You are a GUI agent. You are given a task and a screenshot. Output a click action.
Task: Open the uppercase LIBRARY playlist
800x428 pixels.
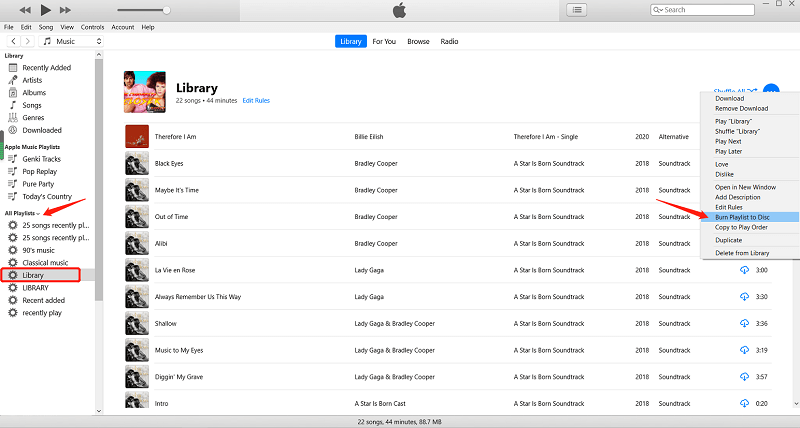coord(35,288)
